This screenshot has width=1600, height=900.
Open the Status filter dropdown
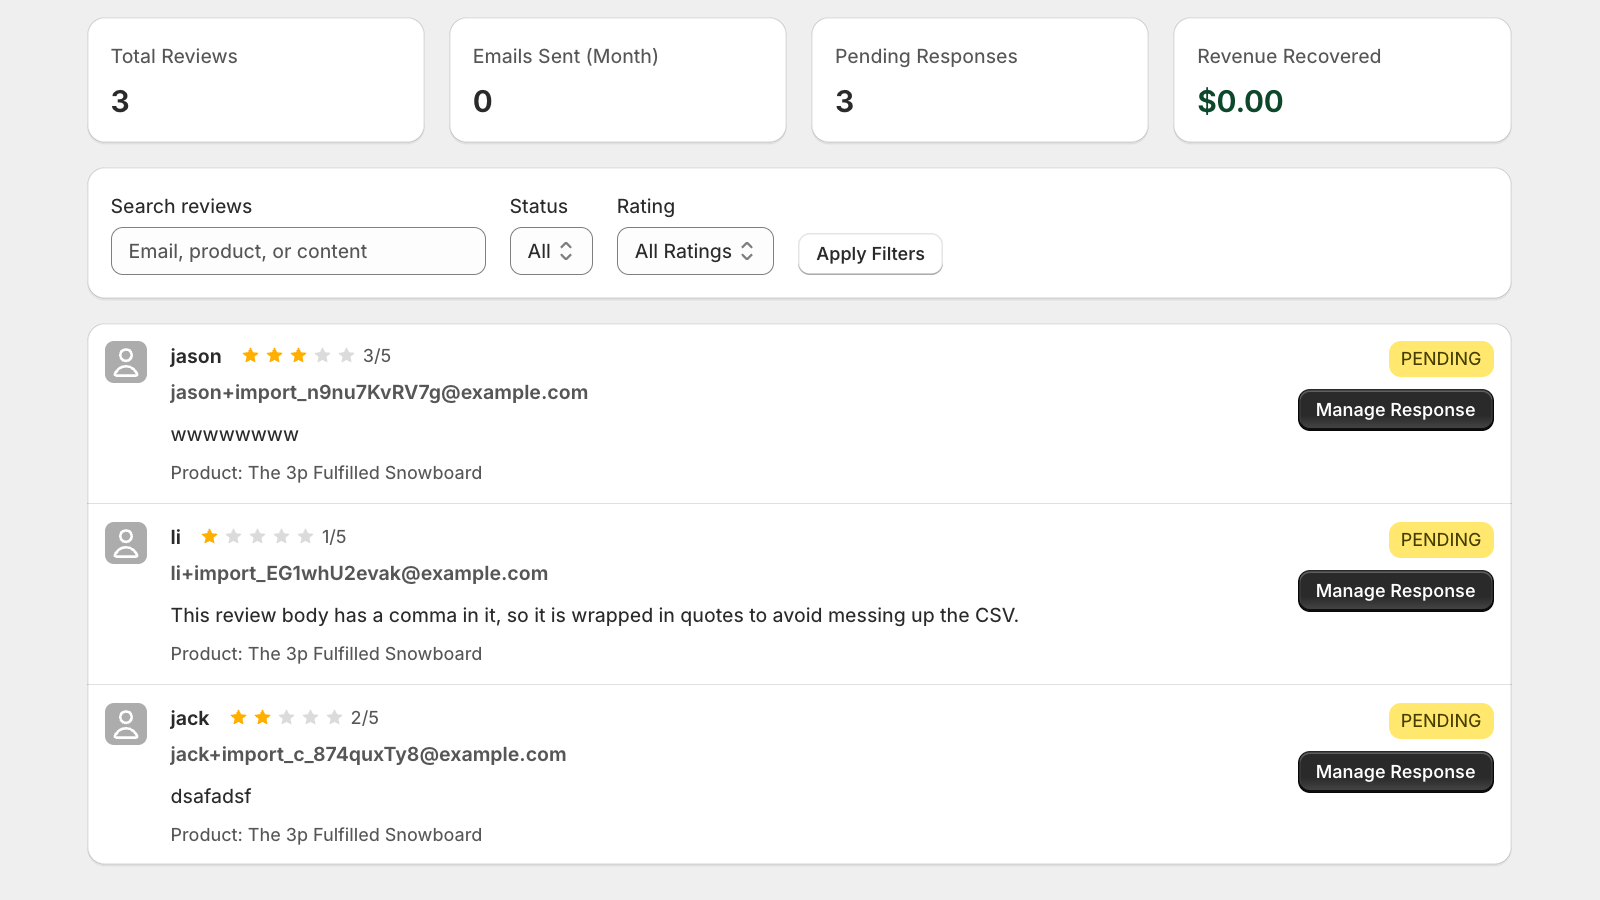point(551,251)
